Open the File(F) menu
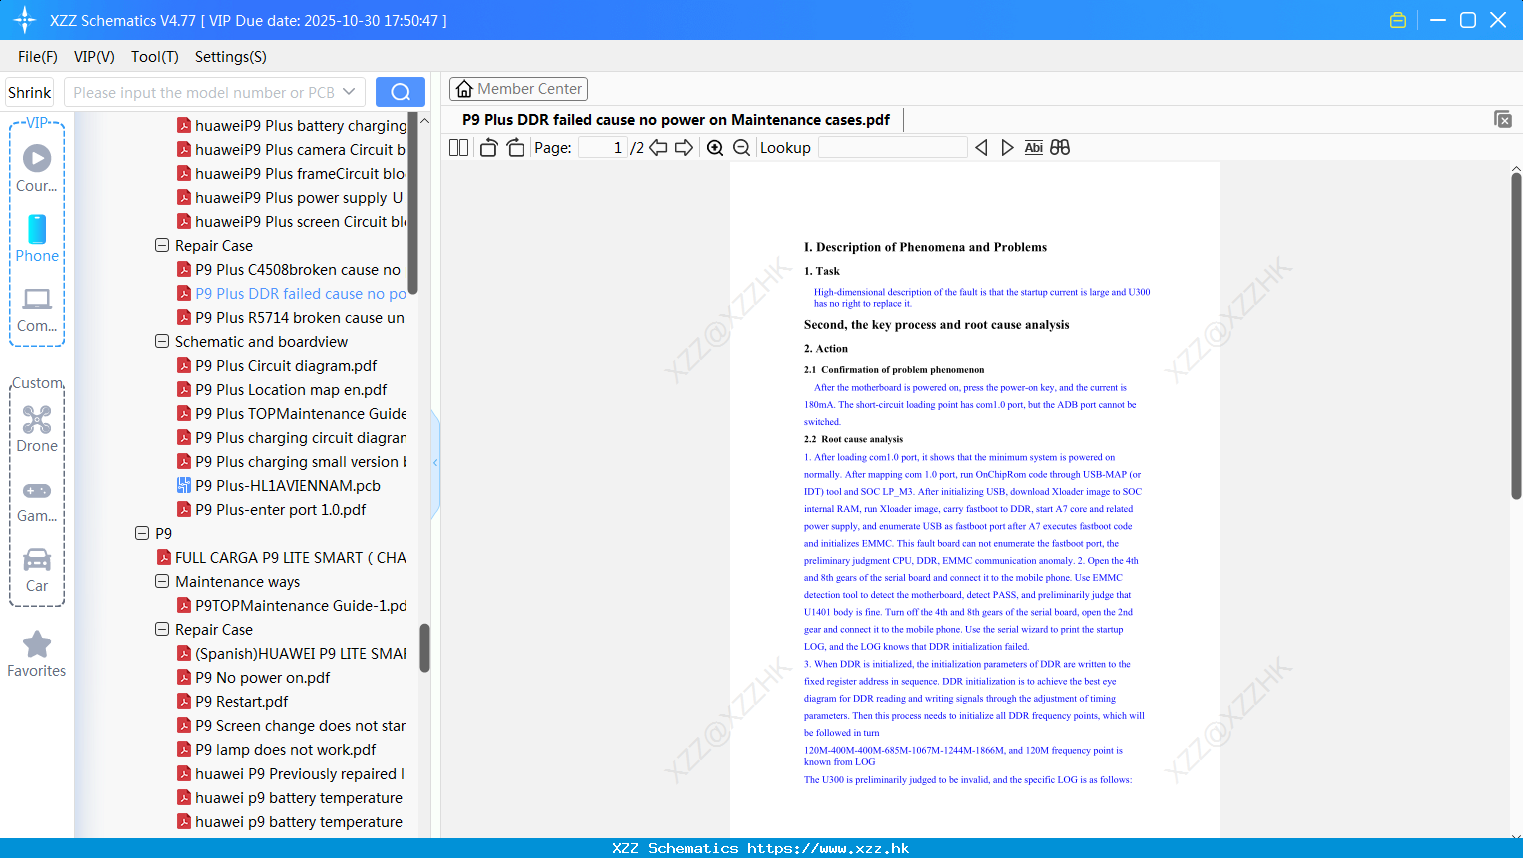Screen dimensions: 1523x858 [38, 57]
